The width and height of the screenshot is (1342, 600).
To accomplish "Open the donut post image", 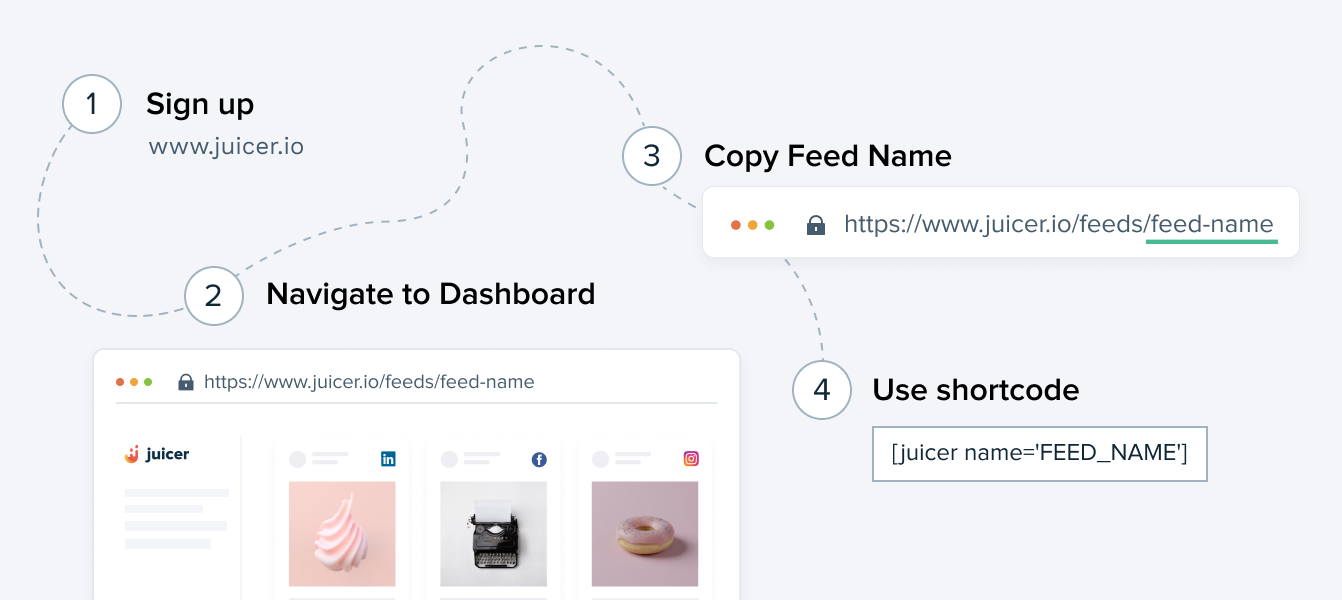I will pos(645,534).
